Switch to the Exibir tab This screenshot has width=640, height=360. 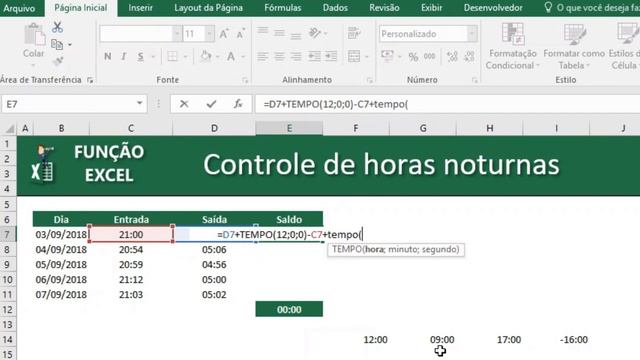click(431, 8)
